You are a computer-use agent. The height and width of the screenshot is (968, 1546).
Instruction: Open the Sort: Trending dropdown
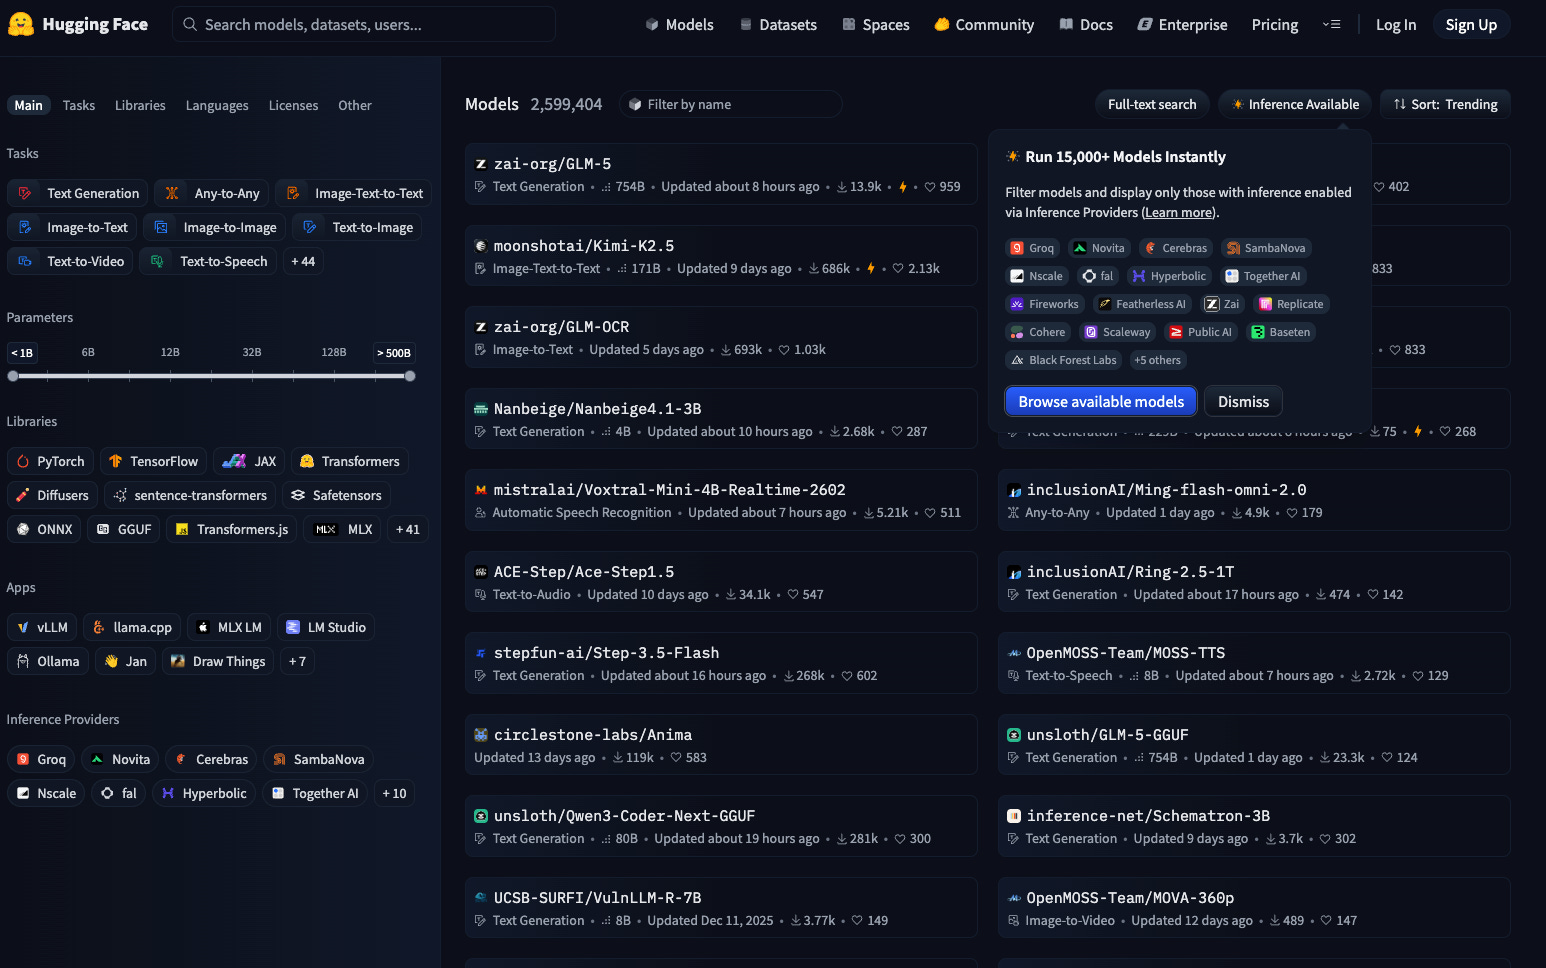(x=1445, y=104)
